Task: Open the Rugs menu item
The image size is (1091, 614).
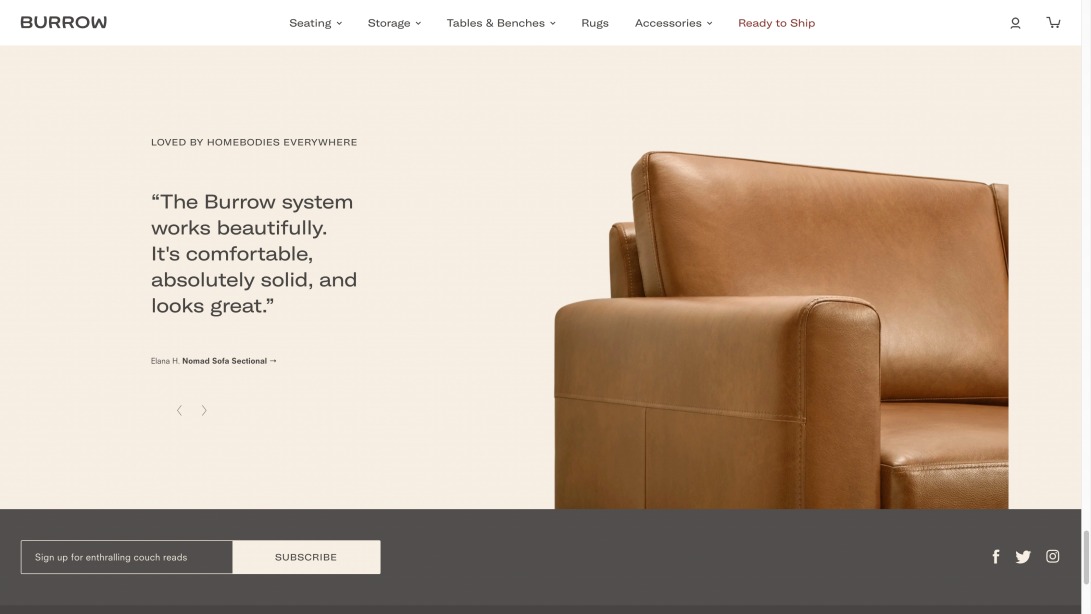Action: 595,23
